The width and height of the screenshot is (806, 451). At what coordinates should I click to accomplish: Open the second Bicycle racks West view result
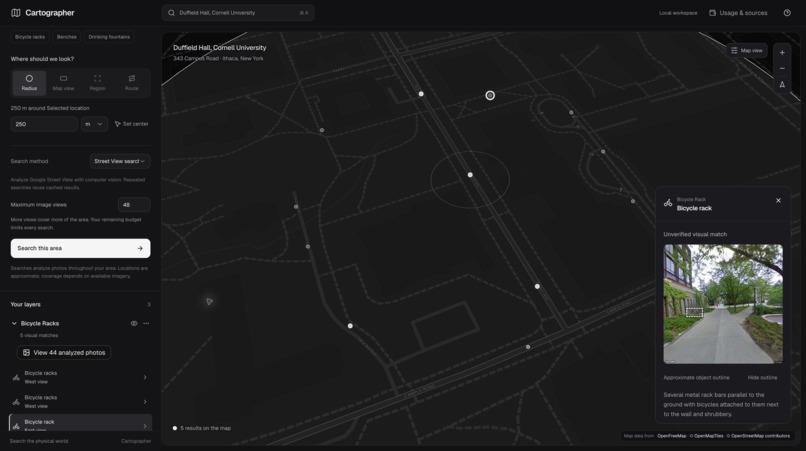pyautogui.click(x=80, y=402)
